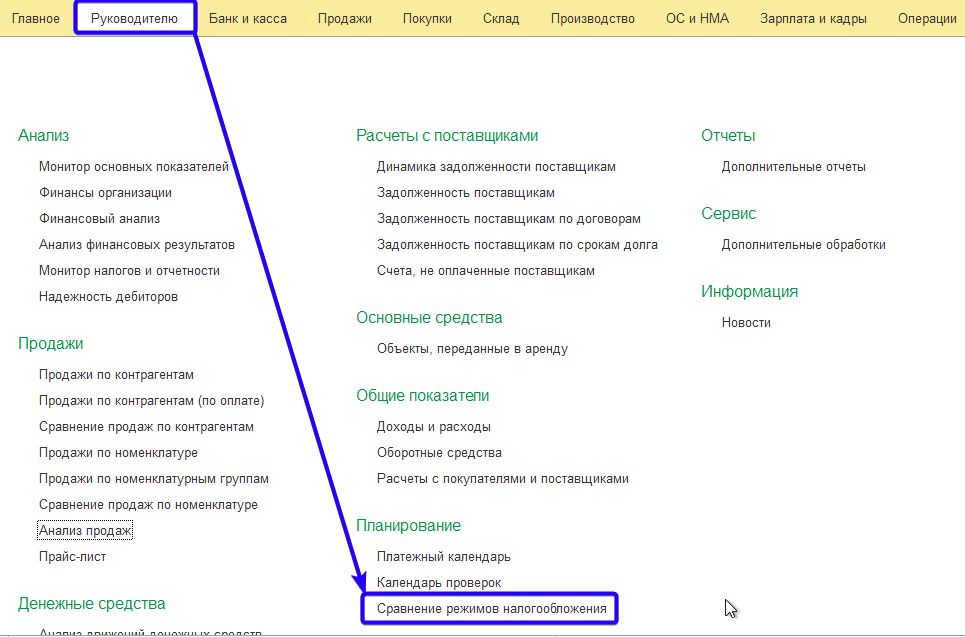This screenshot has width=965, height=637.
Task: Open the Покупки section tab
Action: coord(427,18)
